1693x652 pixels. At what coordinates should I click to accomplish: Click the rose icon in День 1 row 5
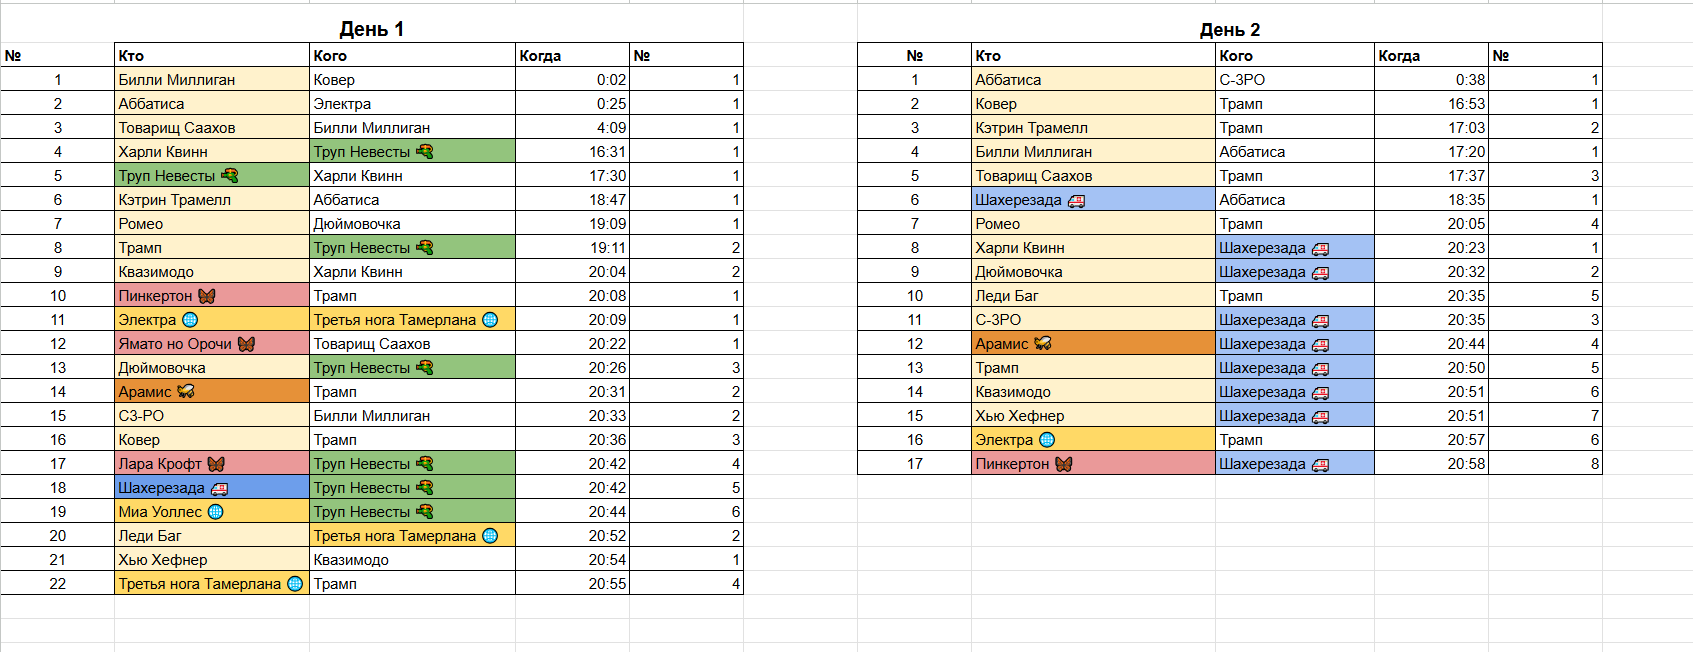pos(230,176)
